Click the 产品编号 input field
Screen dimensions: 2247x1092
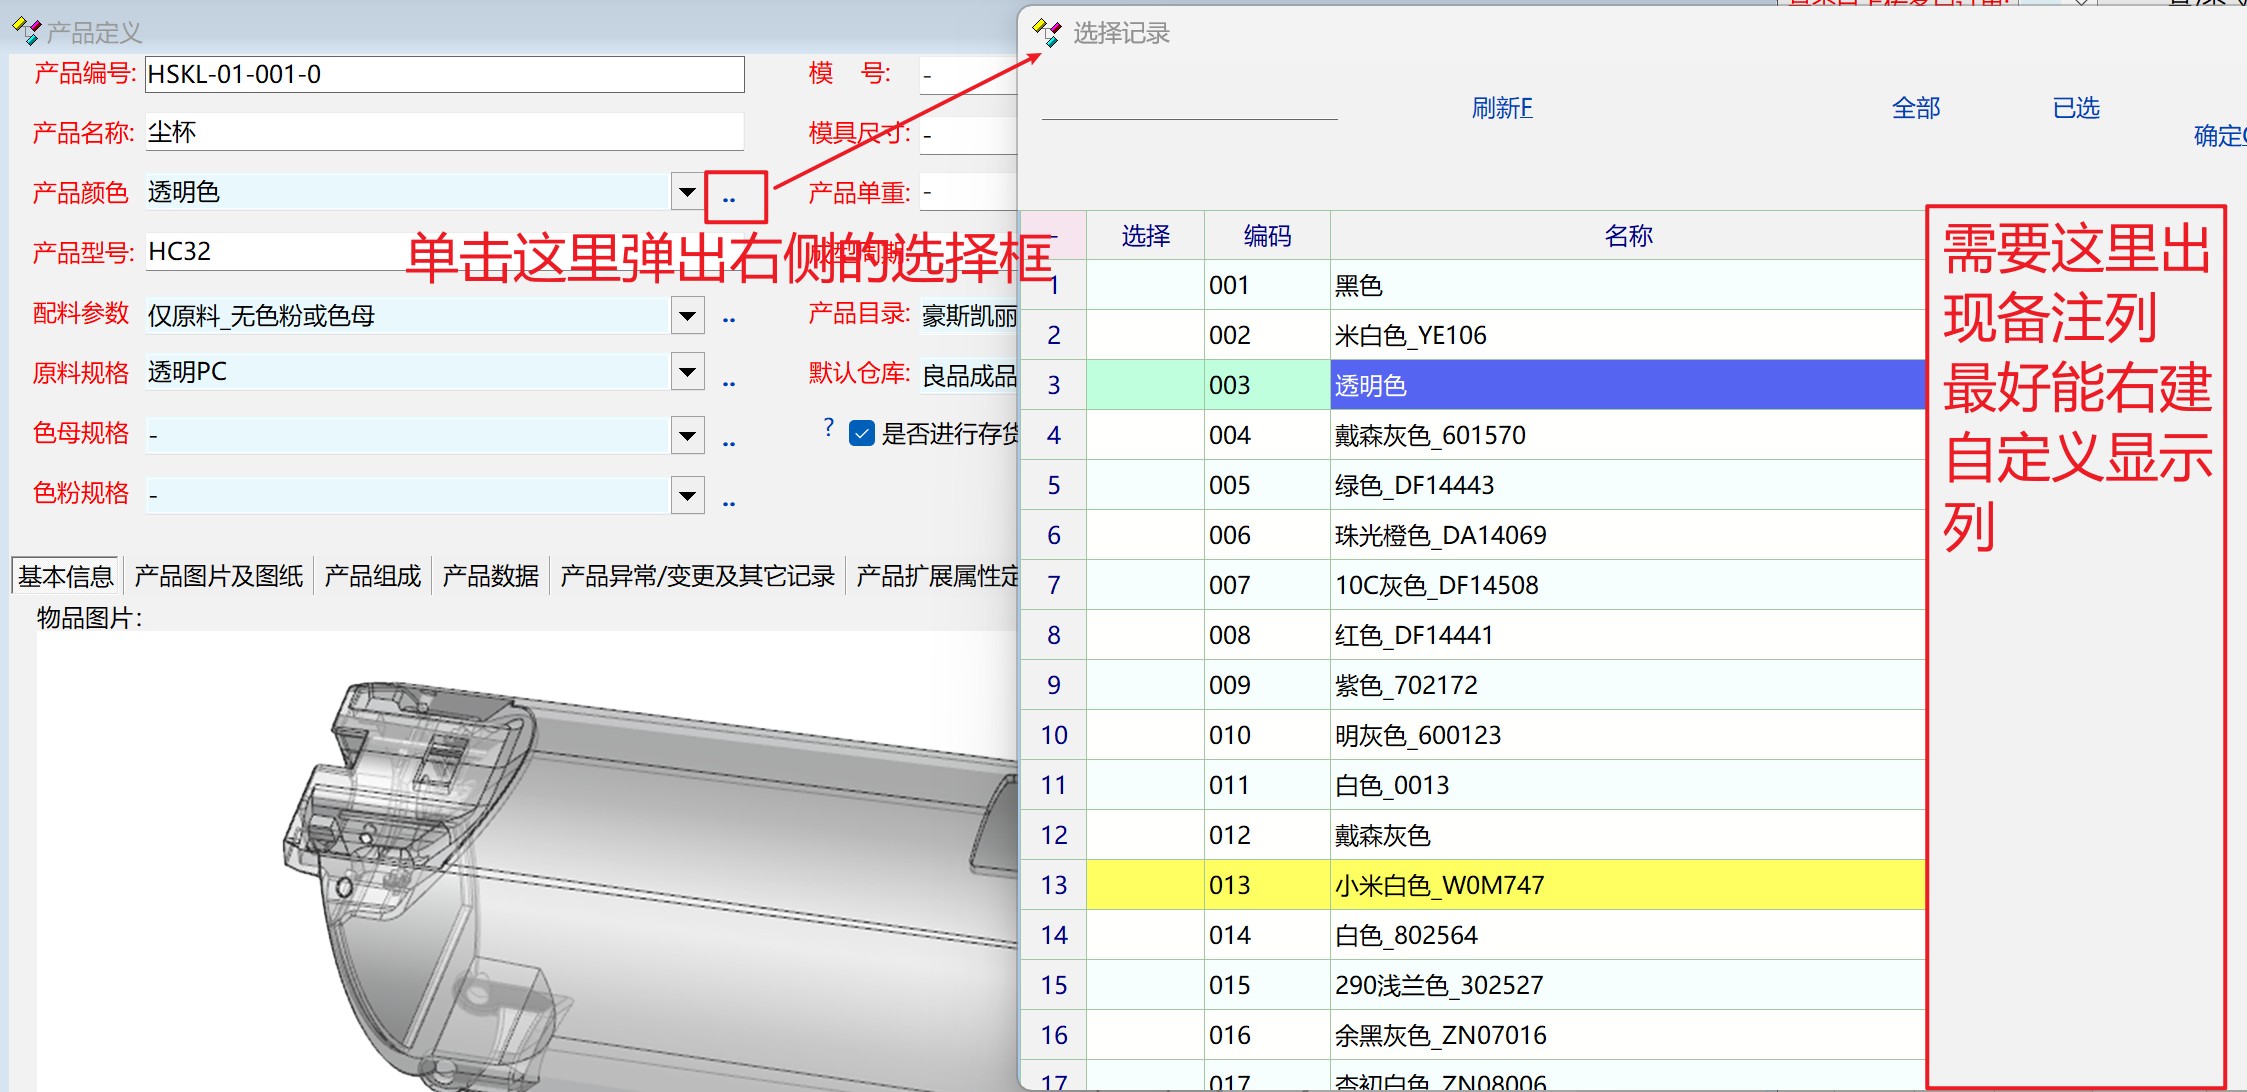pos(444,75)
